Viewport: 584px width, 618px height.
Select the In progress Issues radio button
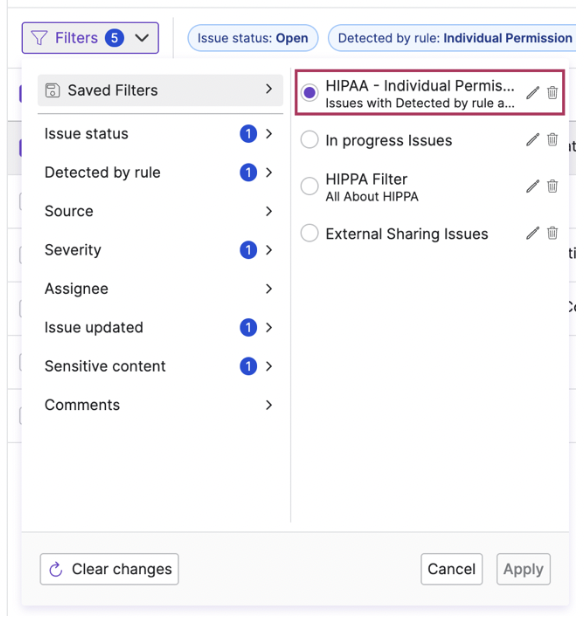[x=309, y=140]
